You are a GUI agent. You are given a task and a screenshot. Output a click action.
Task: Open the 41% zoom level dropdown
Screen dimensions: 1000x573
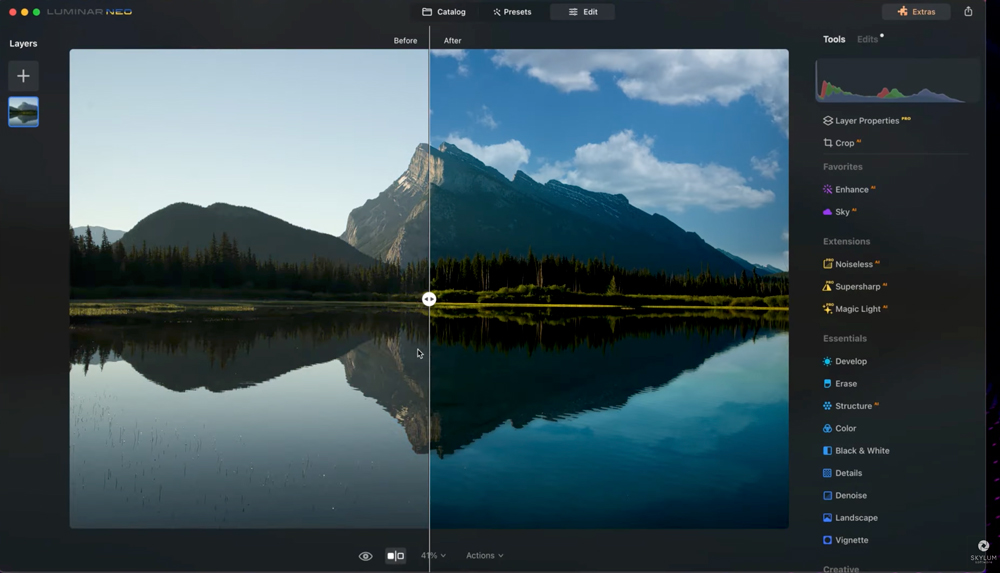tap(433, 556)
